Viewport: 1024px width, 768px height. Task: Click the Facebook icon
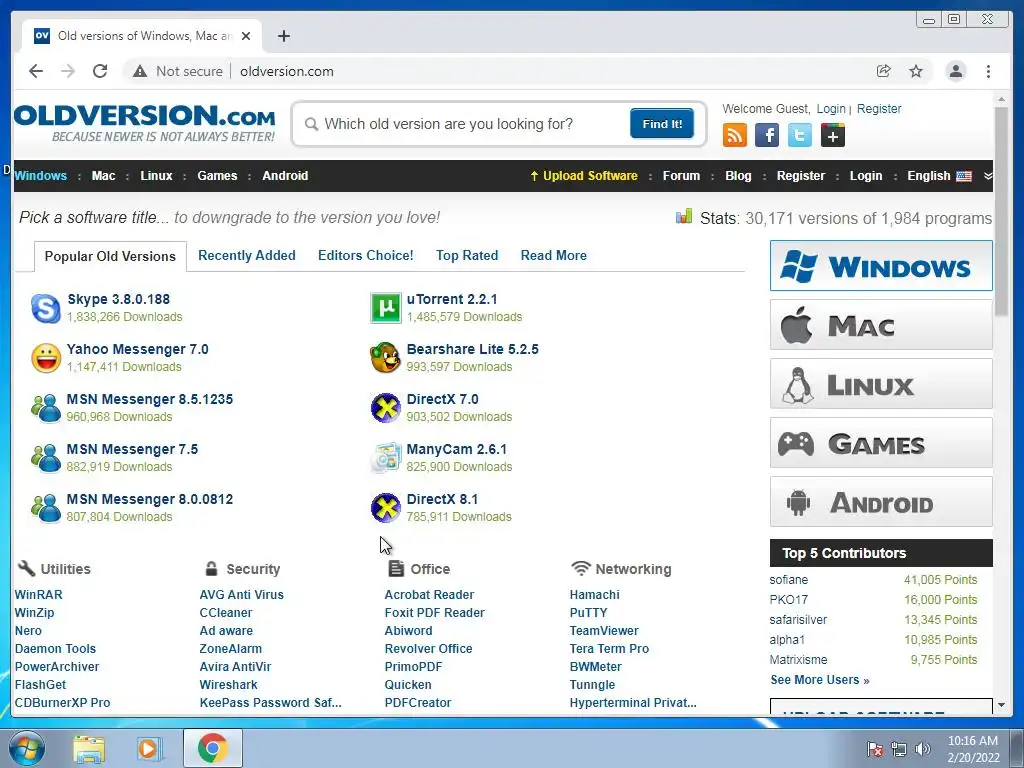coord(767,135)
